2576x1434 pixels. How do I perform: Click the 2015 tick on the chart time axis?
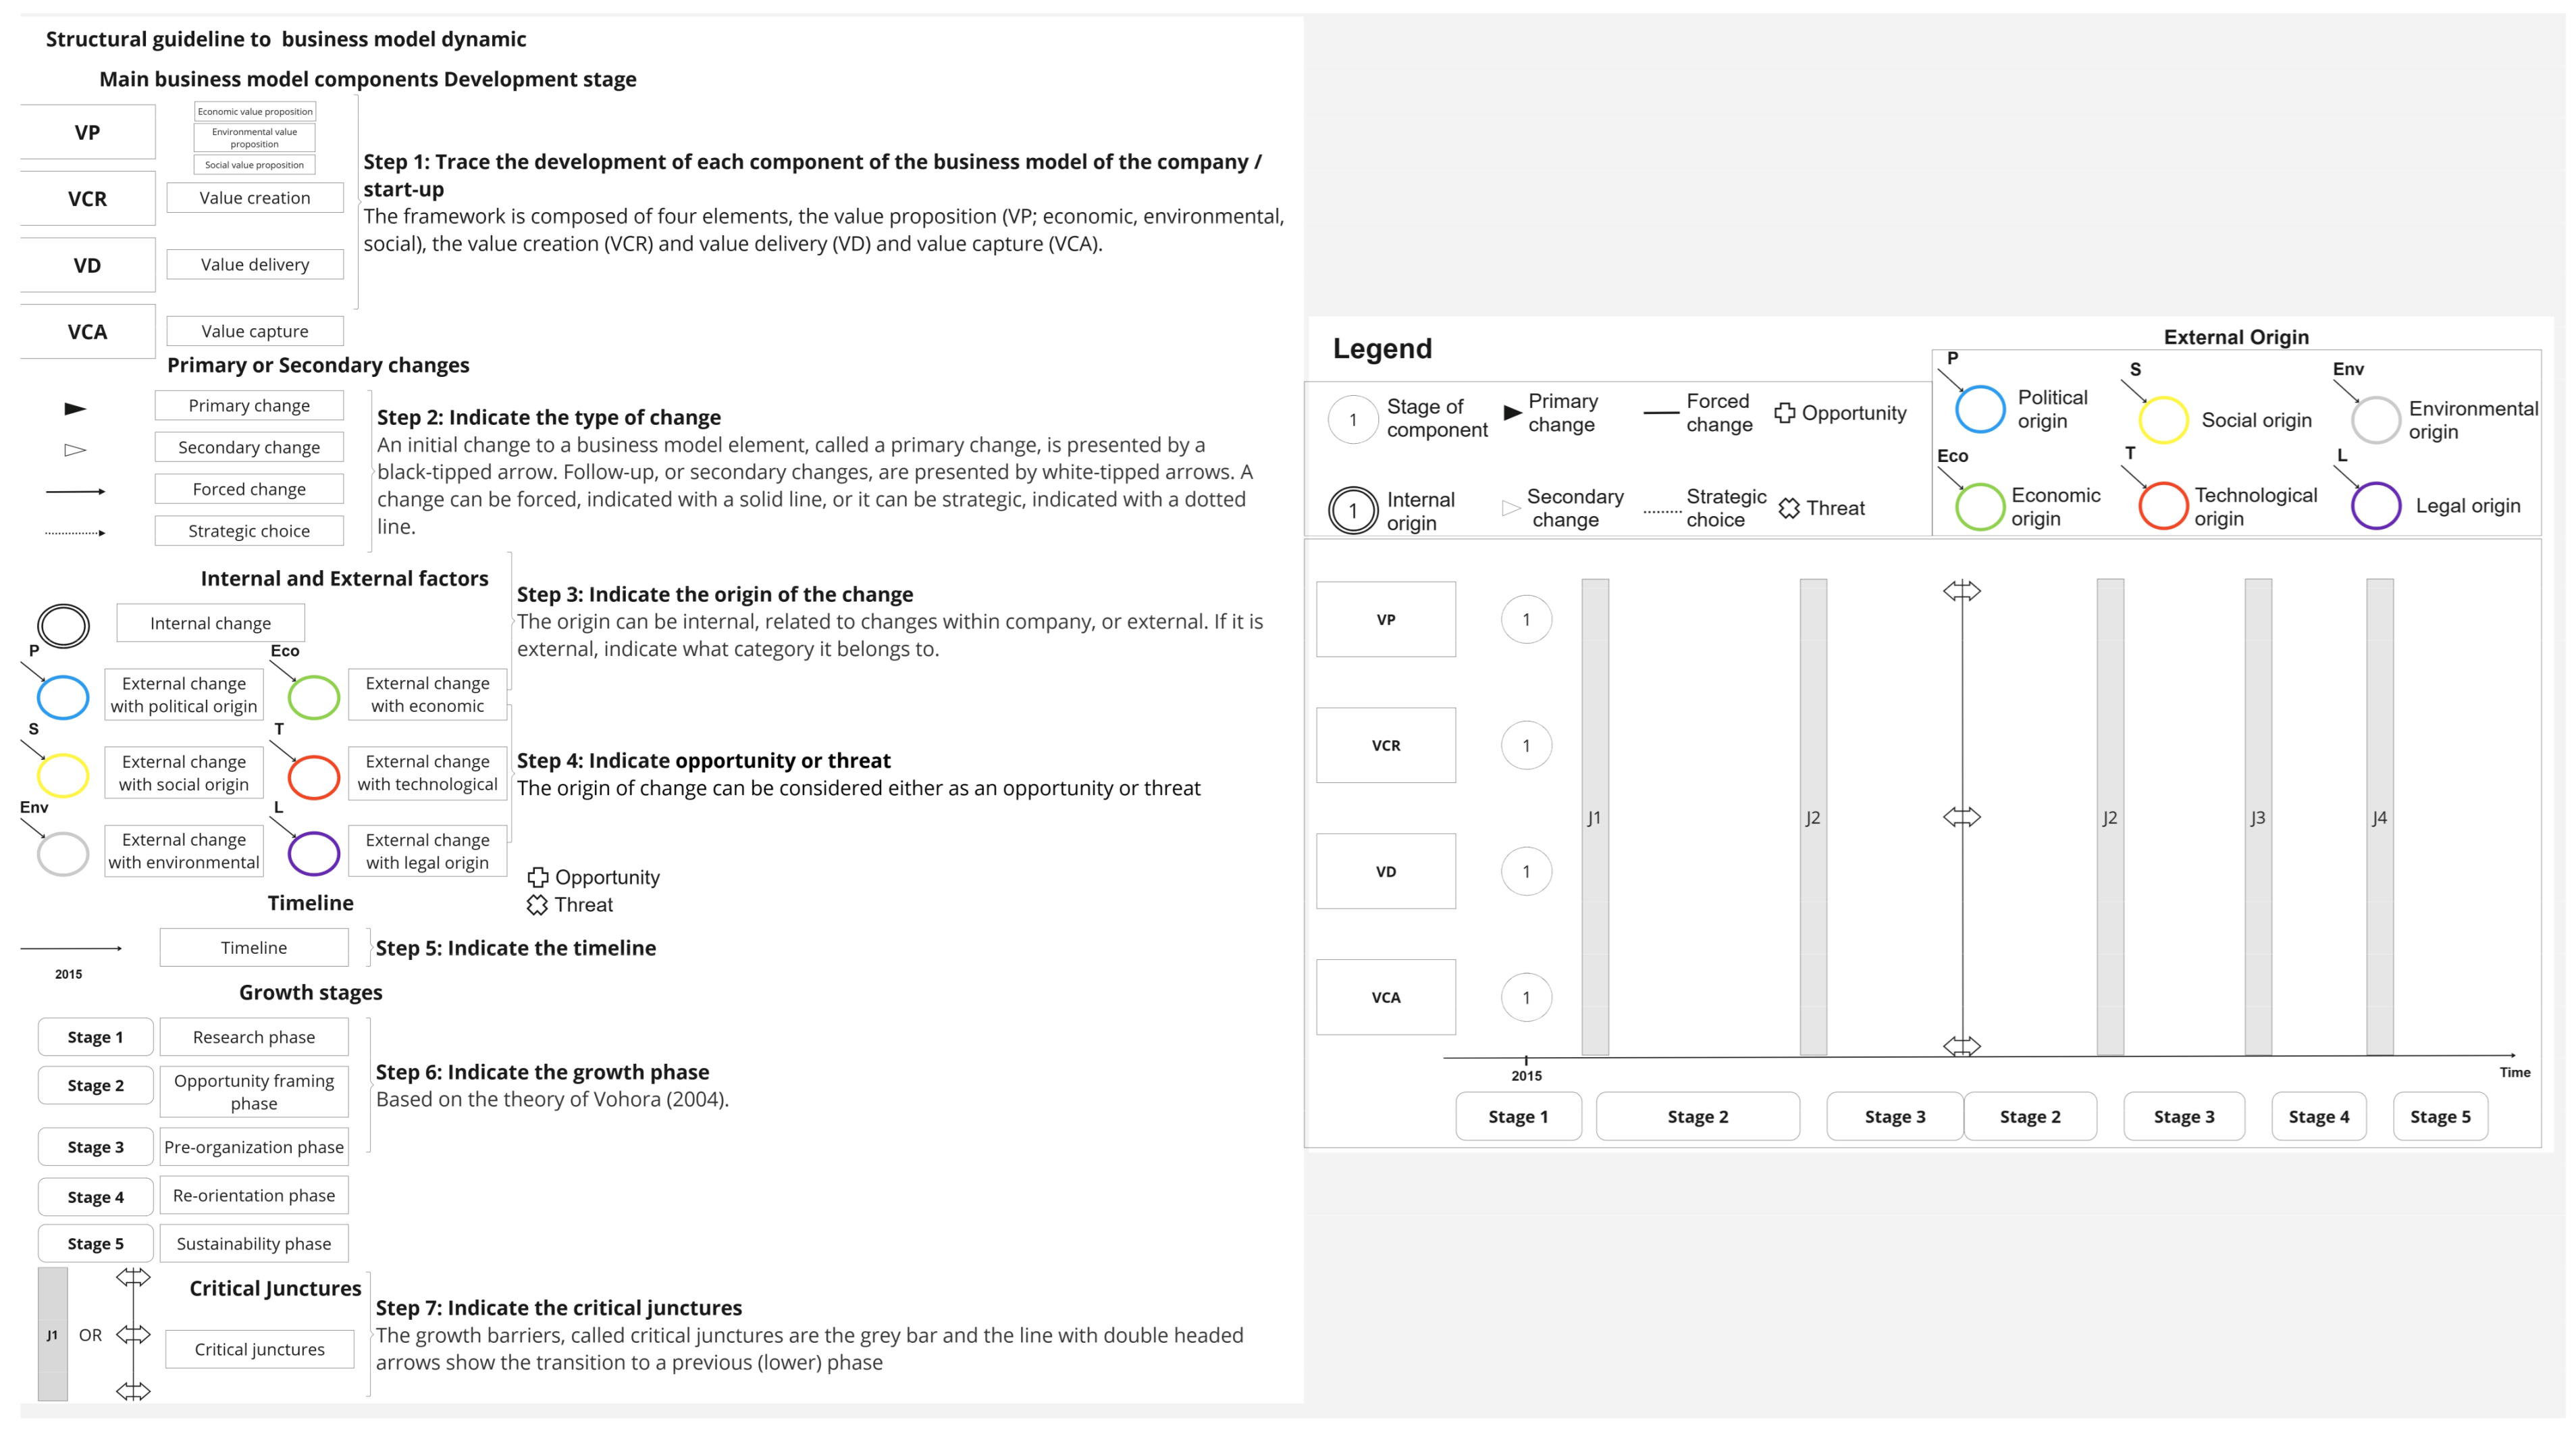click(x=1526, y=1060)
